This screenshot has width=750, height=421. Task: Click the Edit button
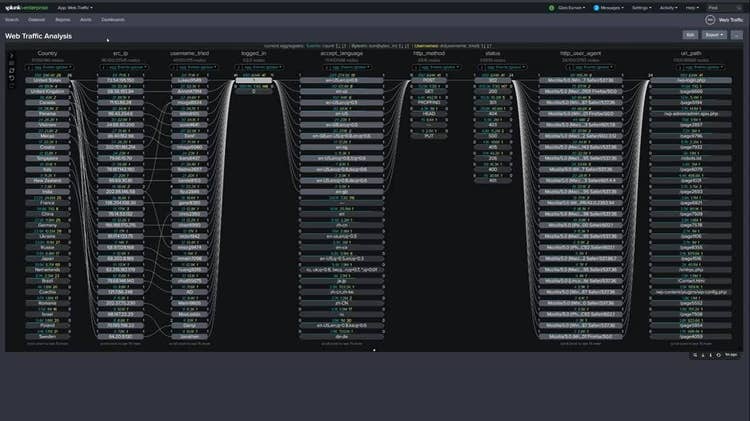690,35
